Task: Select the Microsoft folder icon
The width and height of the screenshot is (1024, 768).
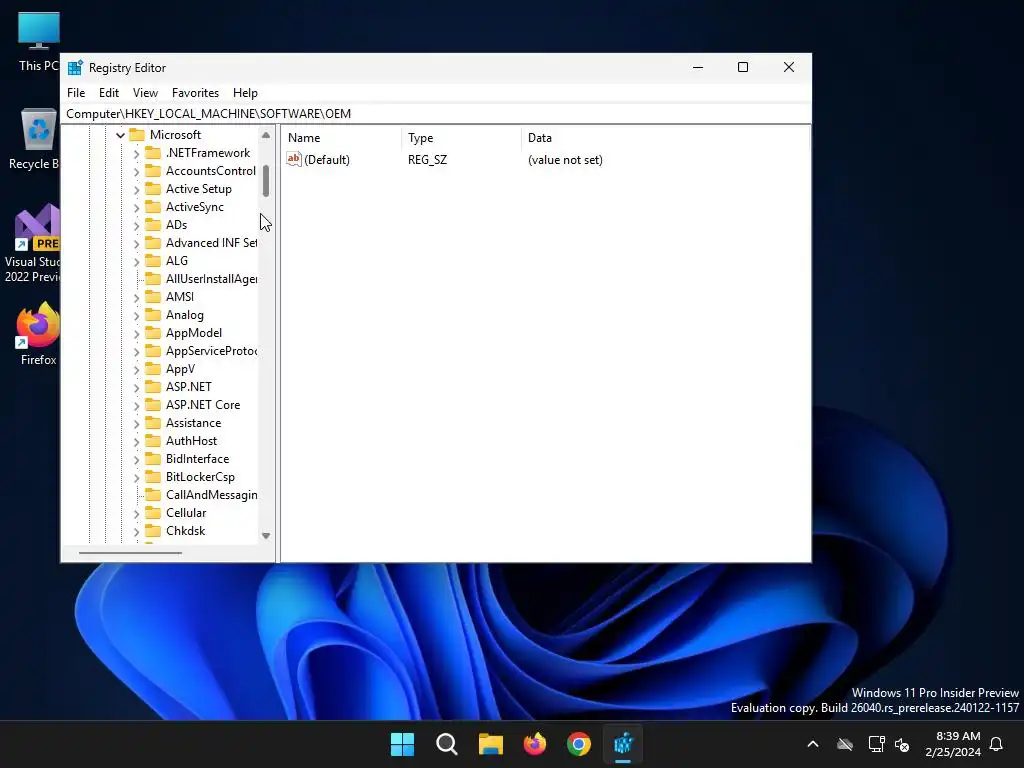Action: click(136, 135)
